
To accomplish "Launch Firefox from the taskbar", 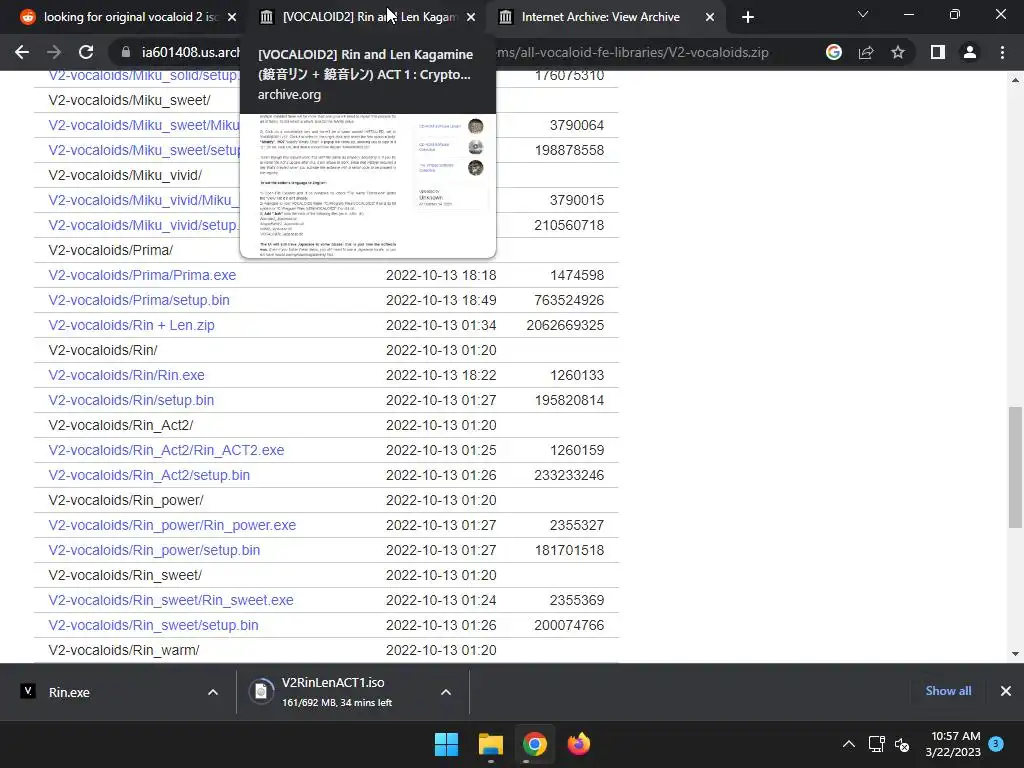I will (x=578, y=744).
